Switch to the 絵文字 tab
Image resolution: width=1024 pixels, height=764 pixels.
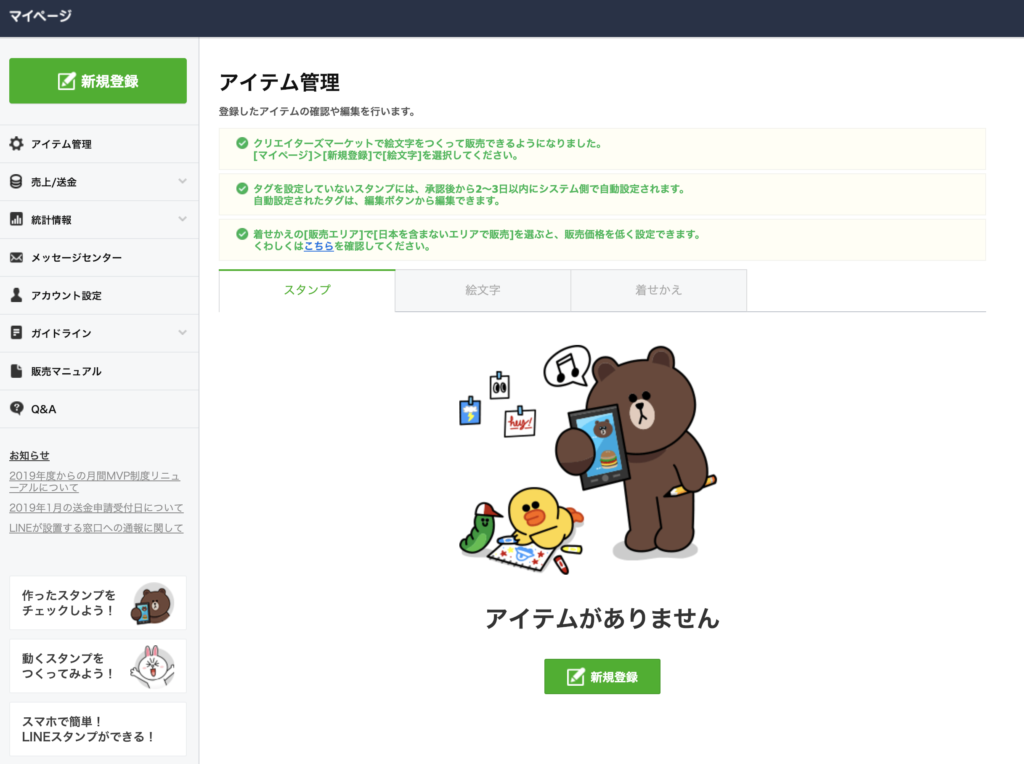click(x=483, y=290)
